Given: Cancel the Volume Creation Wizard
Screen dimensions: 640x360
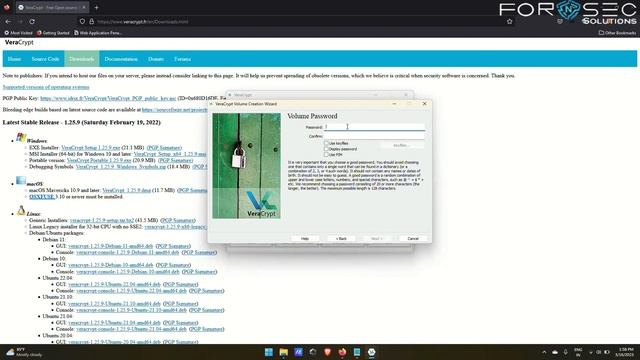Looking at the screenshot, I should (413, 238).
